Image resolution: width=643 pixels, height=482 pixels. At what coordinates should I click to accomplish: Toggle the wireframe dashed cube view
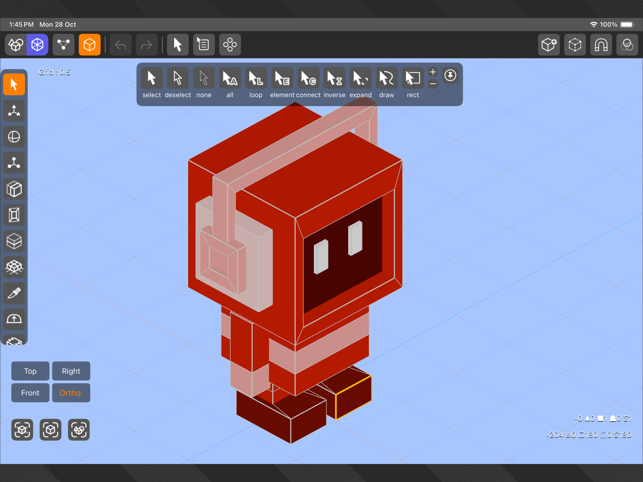(x=575, y=44)
